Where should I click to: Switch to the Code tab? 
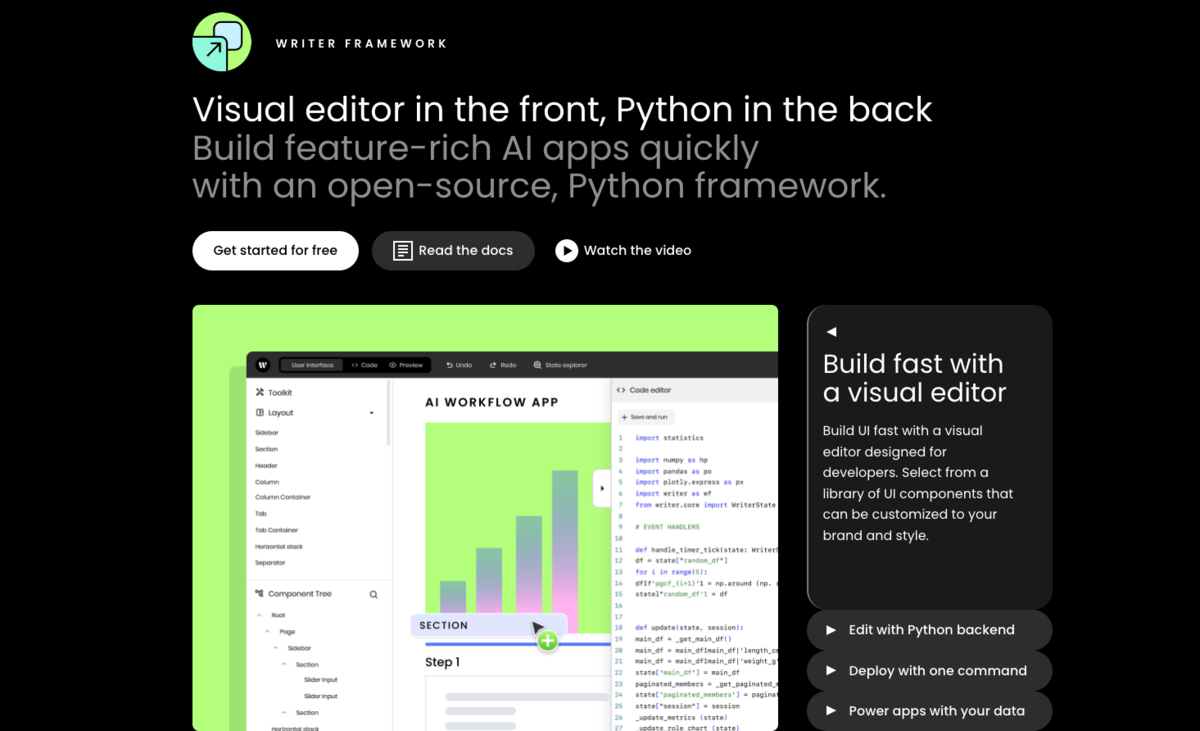(364, 365)
